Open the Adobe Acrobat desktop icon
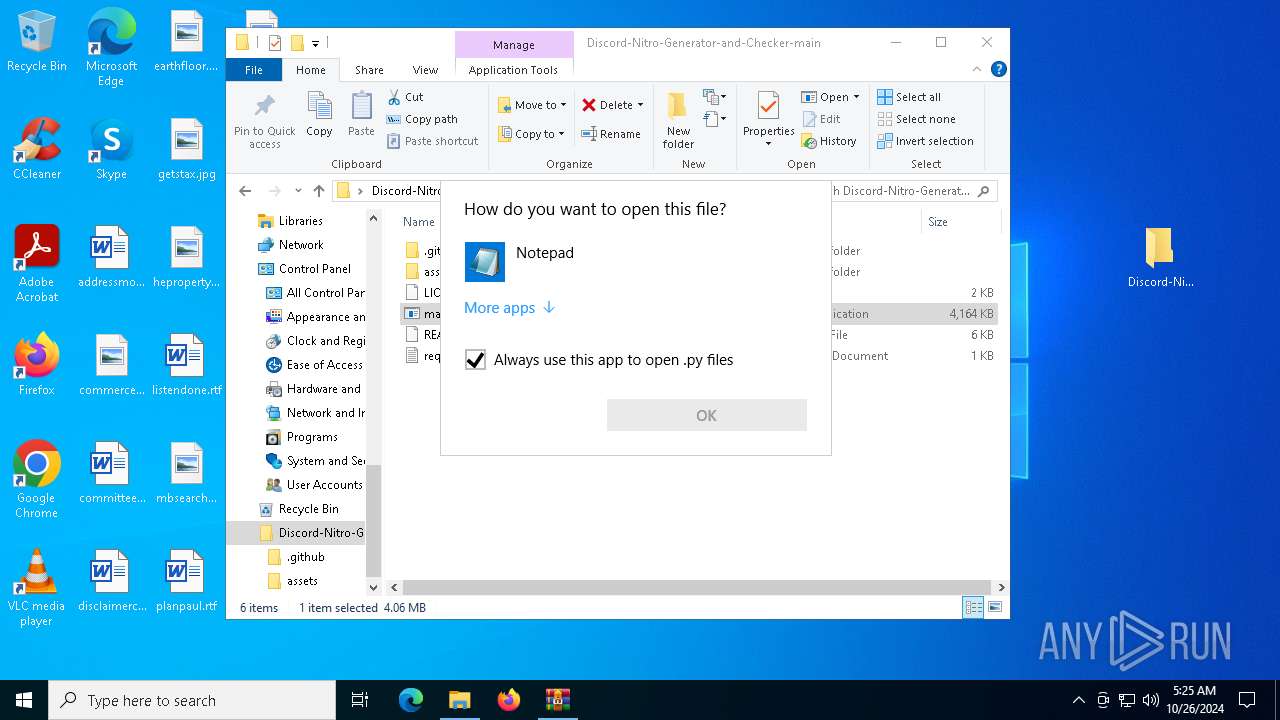This screenshot has width=1280, height=720. (37, 264)
